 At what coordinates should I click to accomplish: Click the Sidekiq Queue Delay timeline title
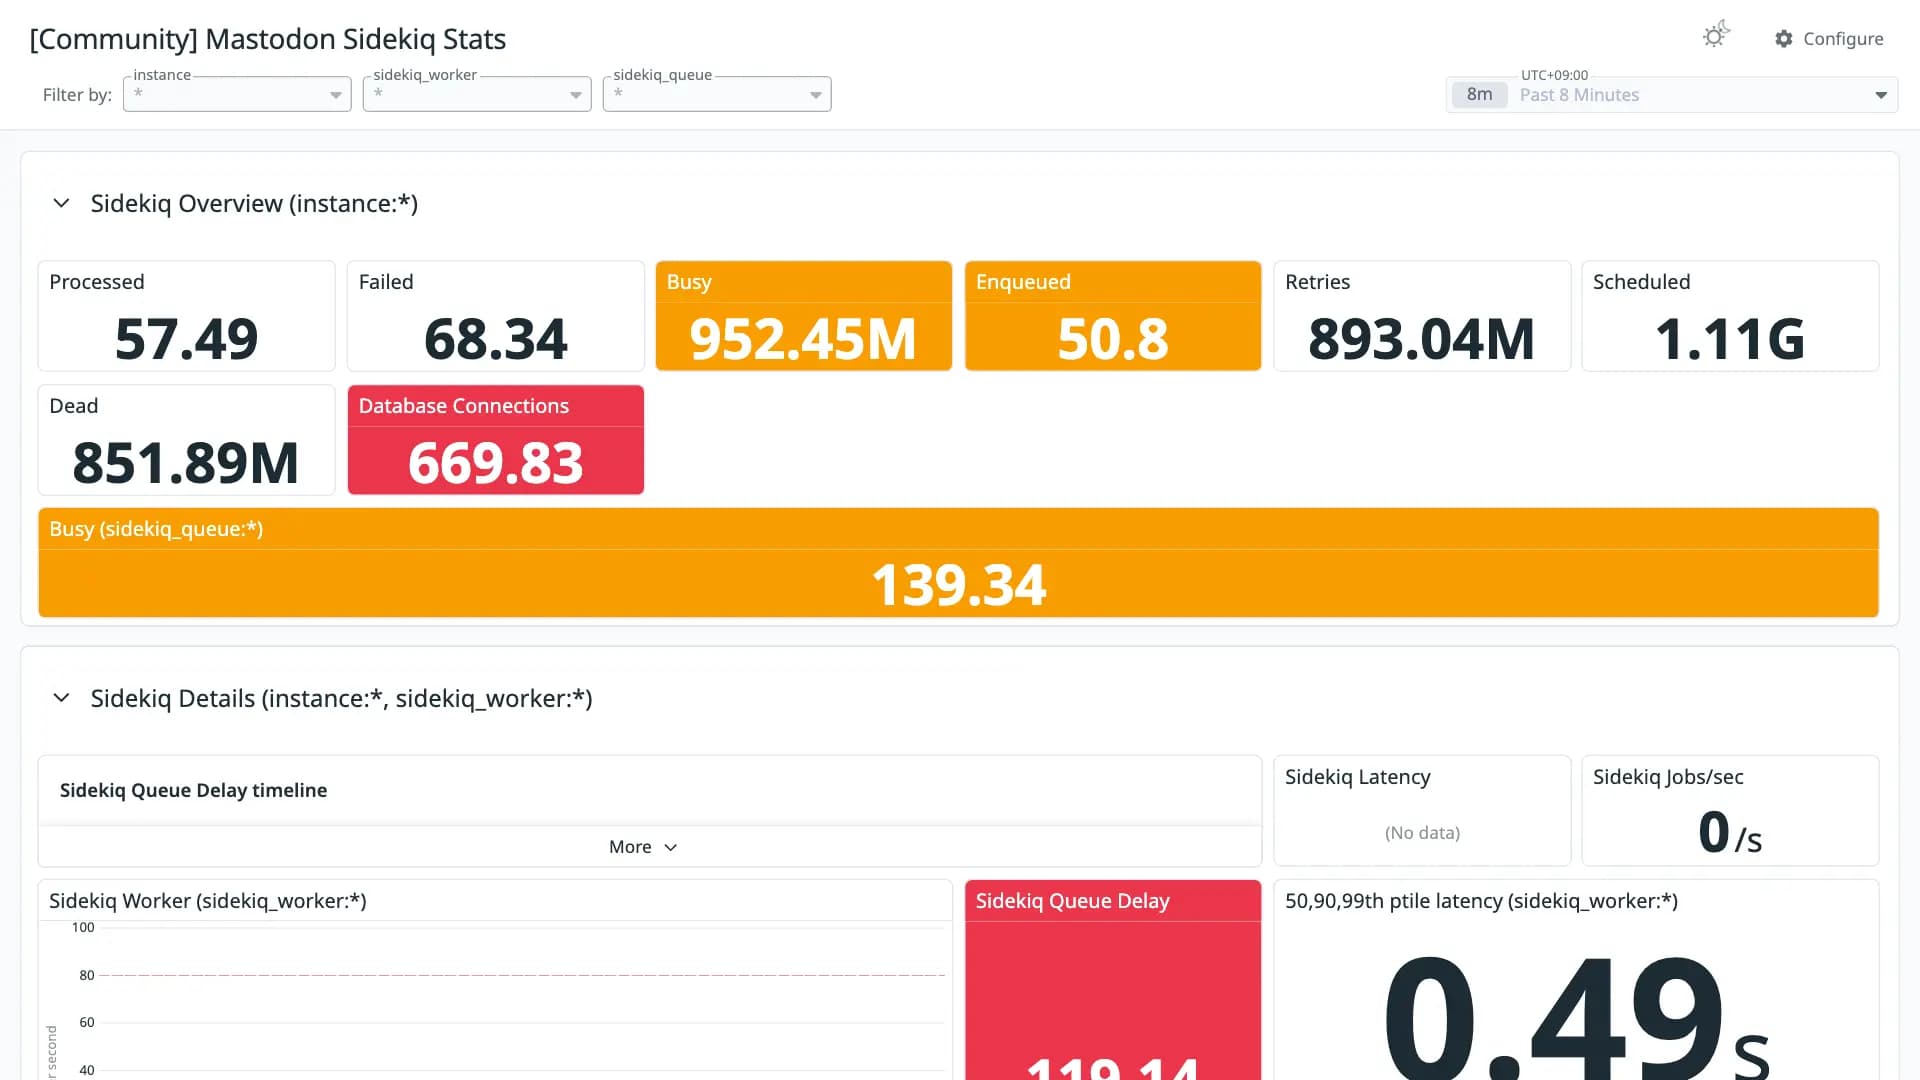coord(193,790)
